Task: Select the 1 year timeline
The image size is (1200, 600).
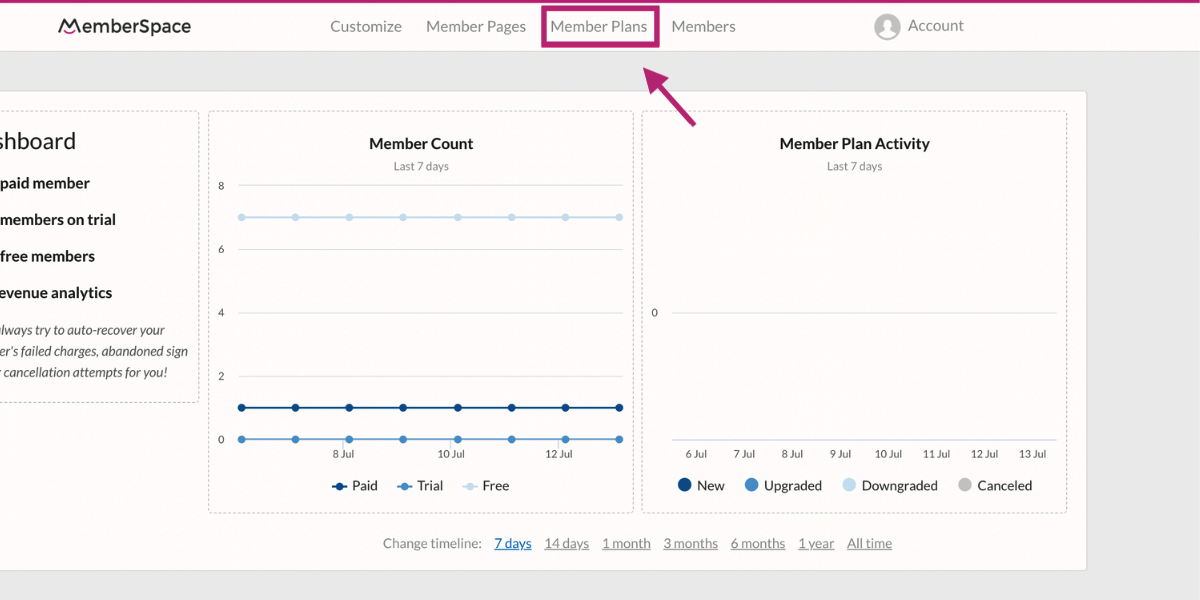Action: point(816,544)
